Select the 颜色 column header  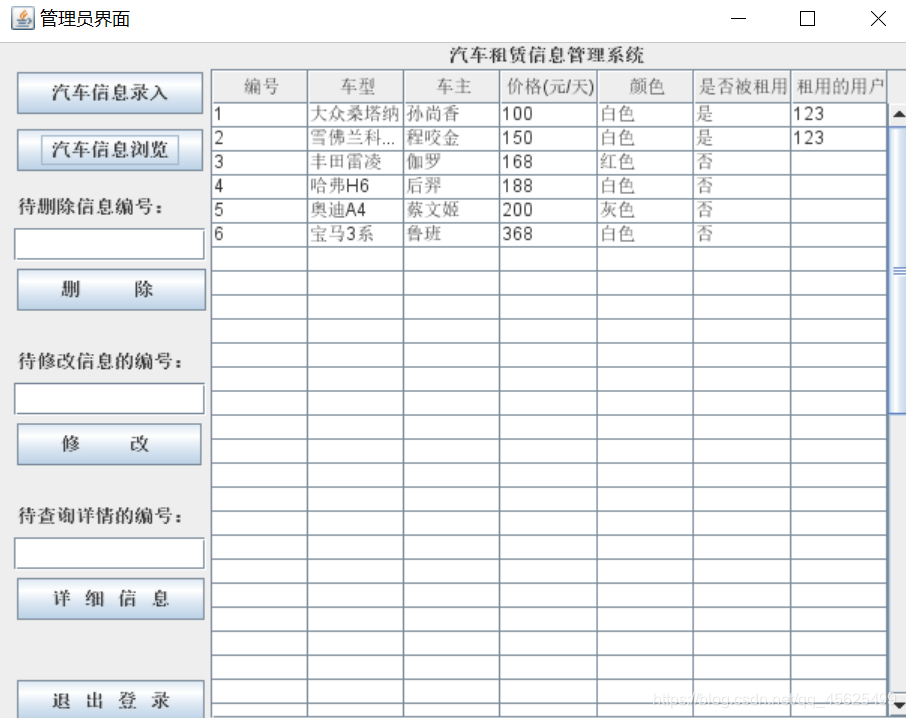(645, 87)
